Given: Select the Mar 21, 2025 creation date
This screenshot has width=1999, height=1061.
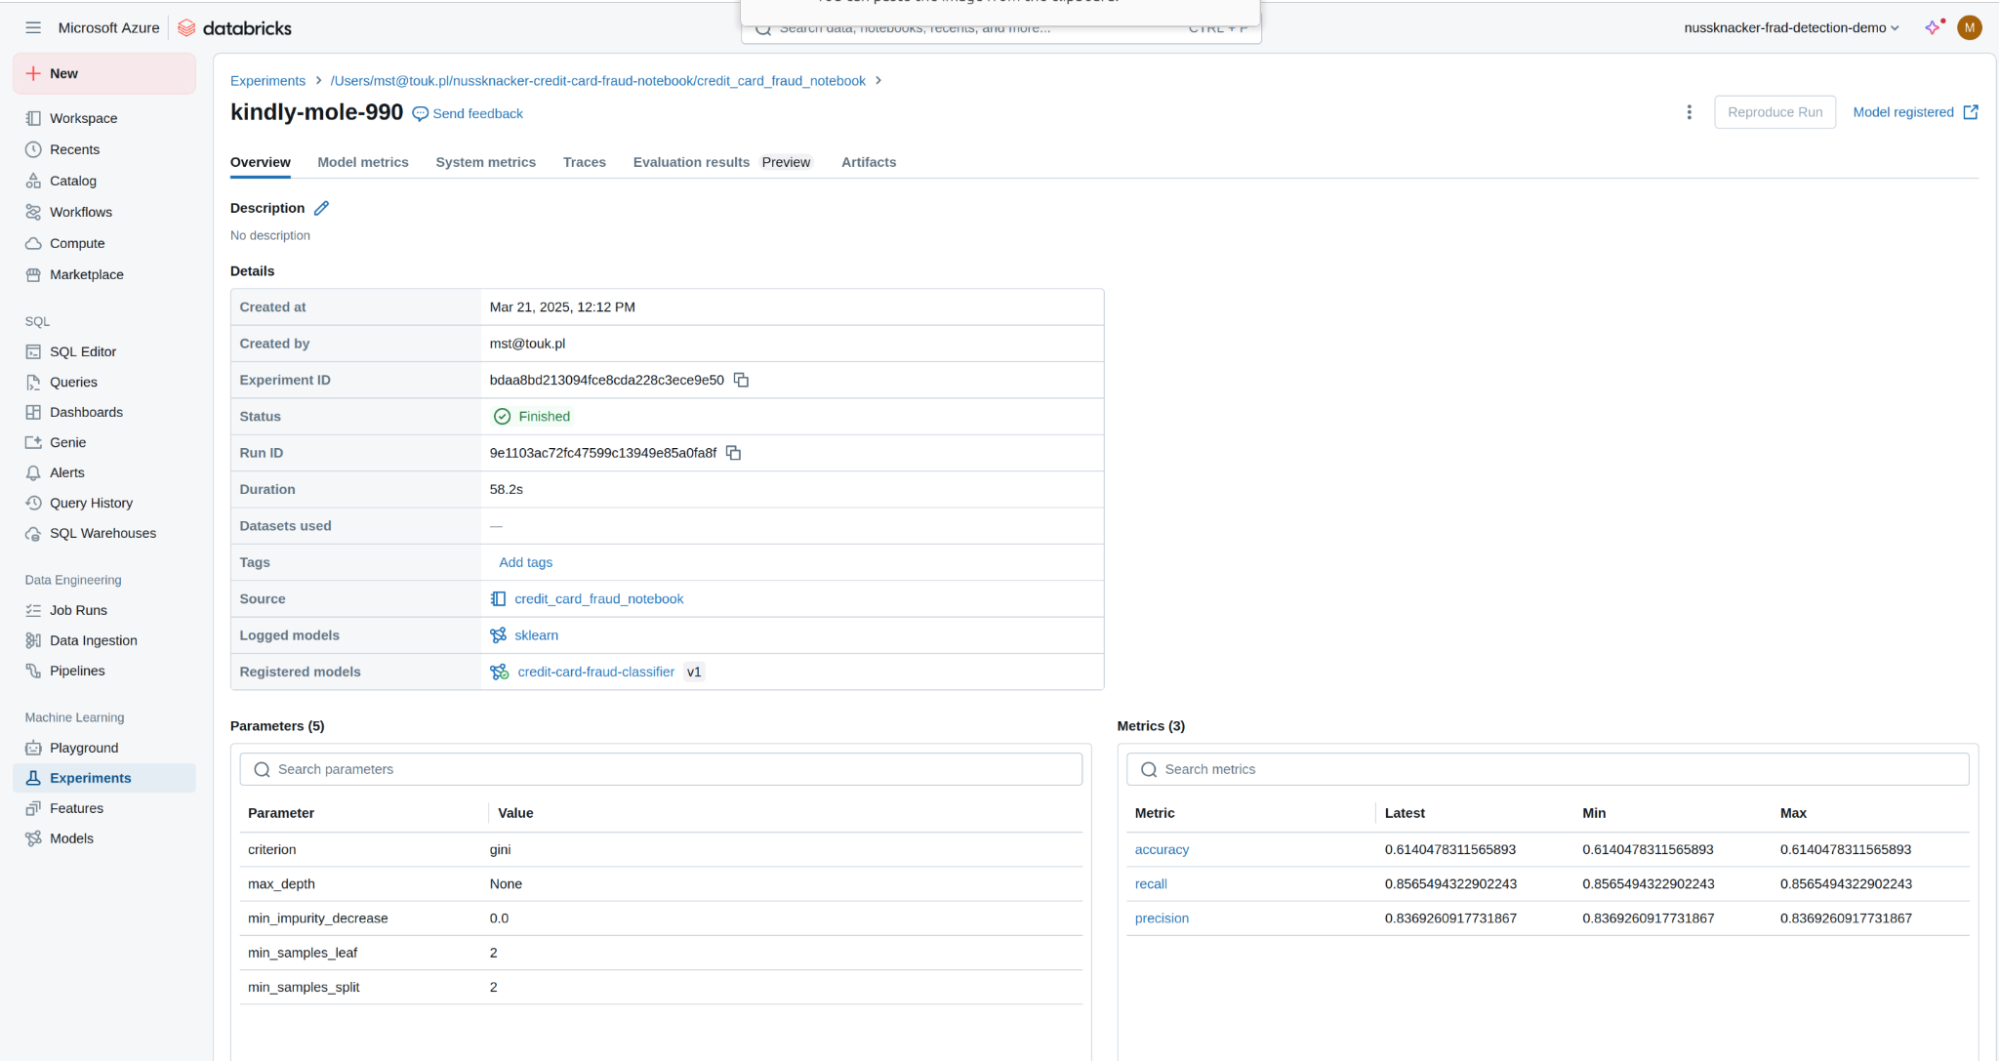Looking at the screenshot, I should [x=562, y=307].
